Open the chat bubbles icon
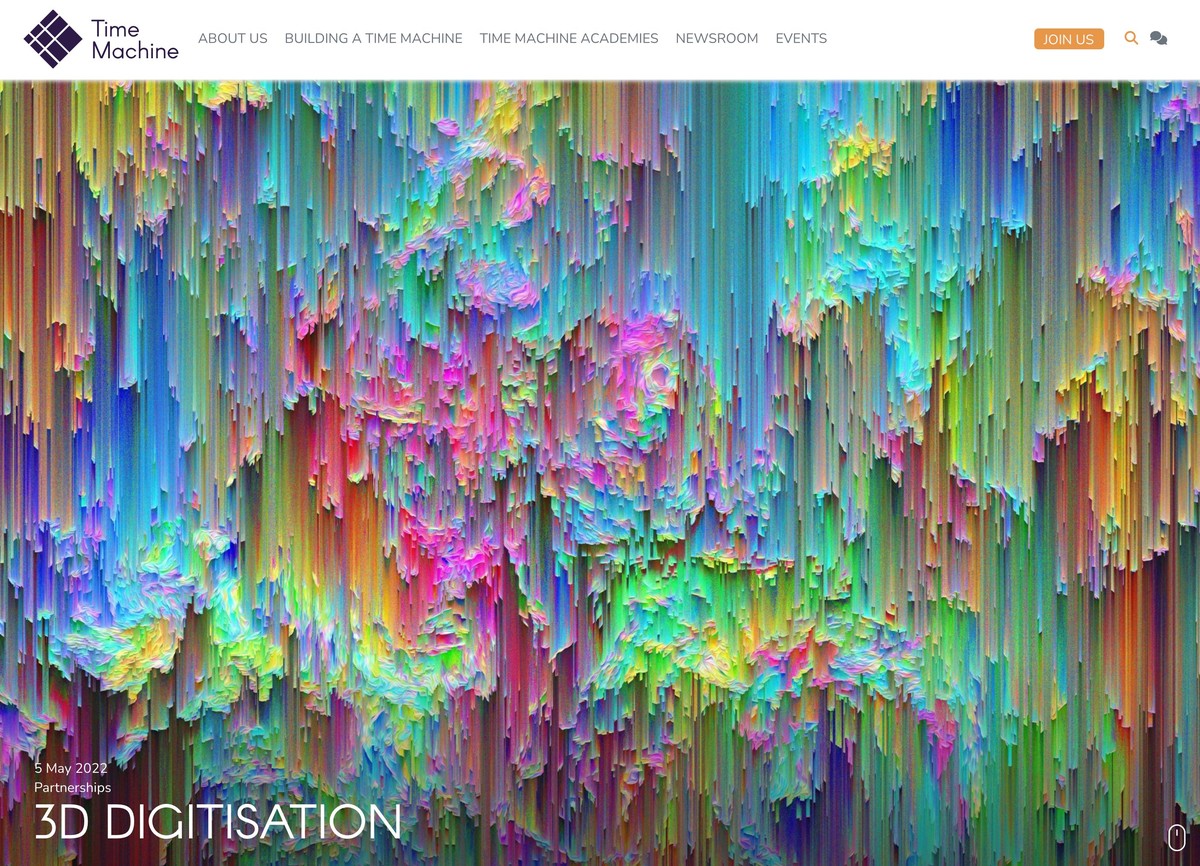1200x866 pixels. point(1158,38)
